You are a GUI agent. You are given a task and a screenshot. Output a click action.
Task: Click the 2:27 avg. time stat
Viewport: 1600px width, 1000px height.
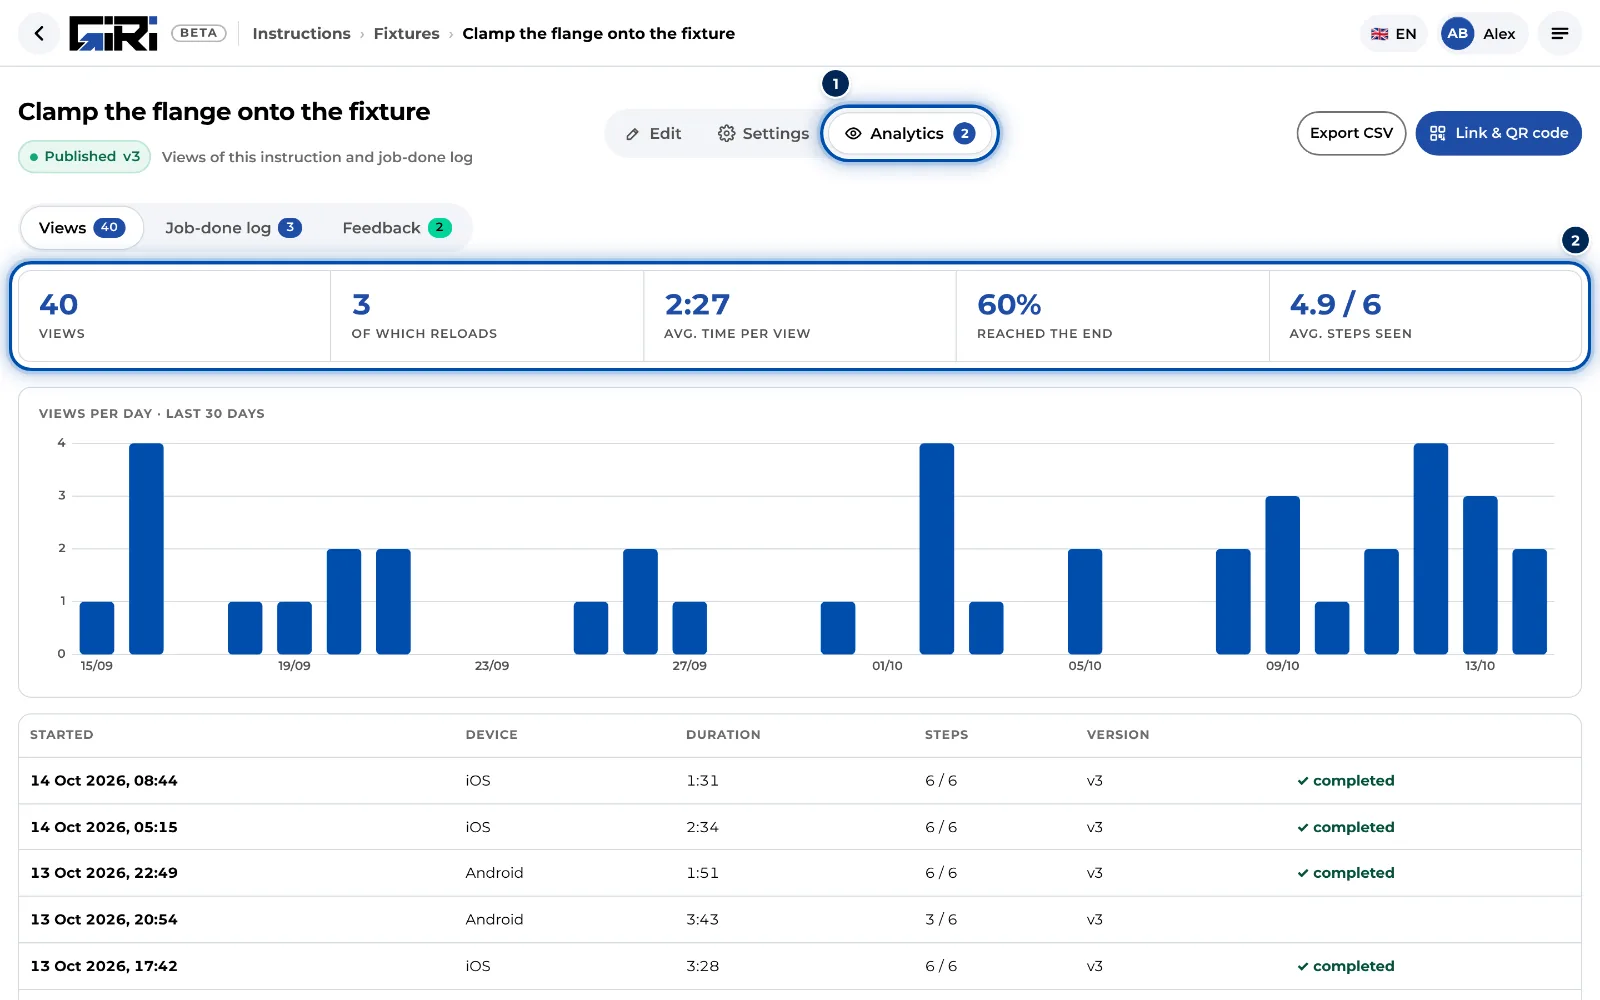pos(800,316)
